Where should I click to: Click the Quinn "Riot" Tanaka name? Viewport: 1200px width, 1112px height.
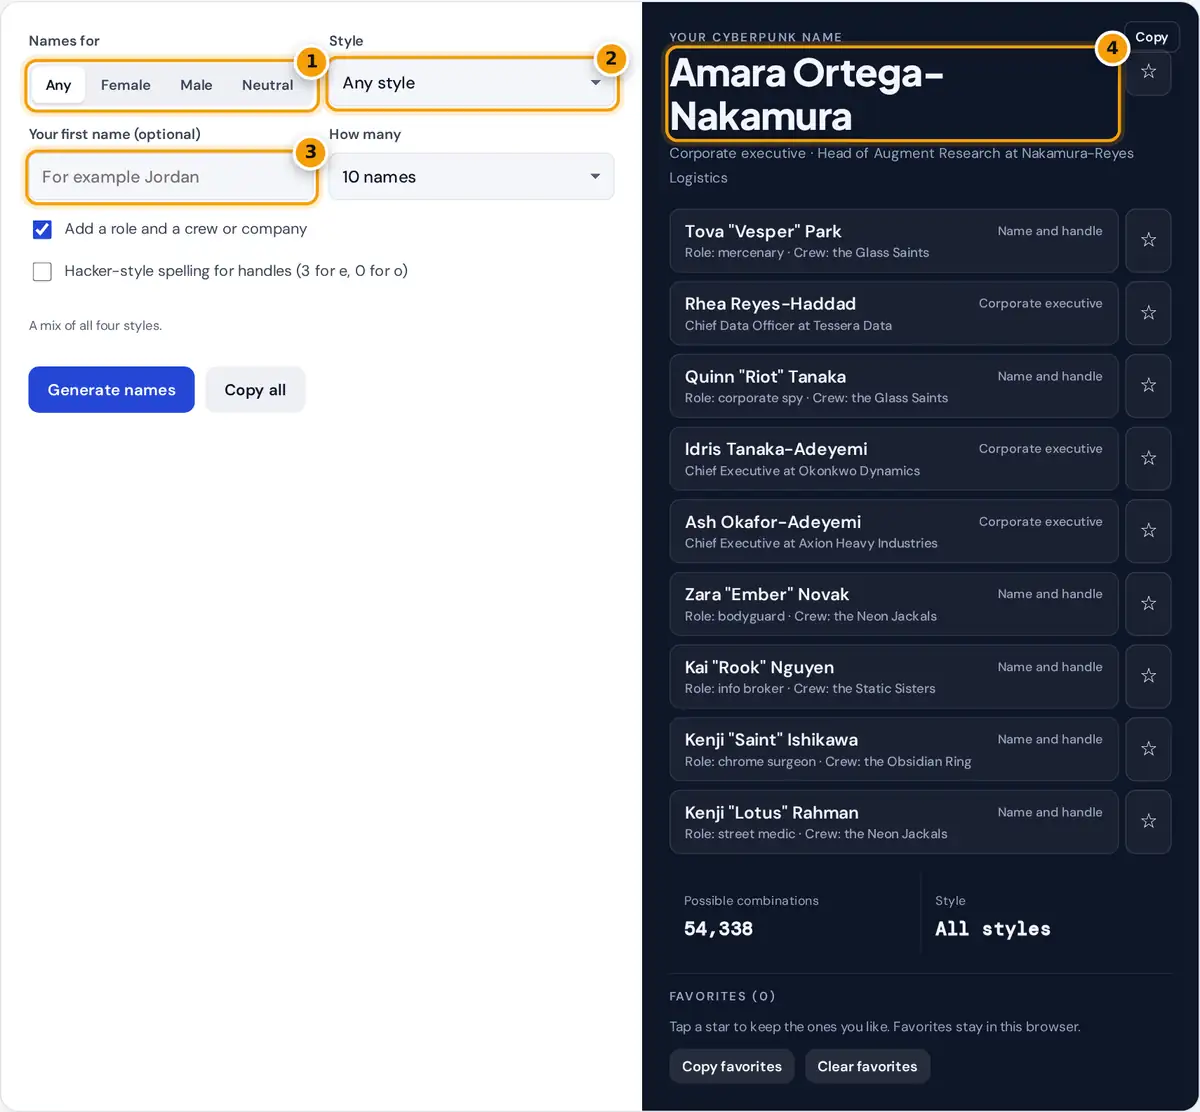765,377
